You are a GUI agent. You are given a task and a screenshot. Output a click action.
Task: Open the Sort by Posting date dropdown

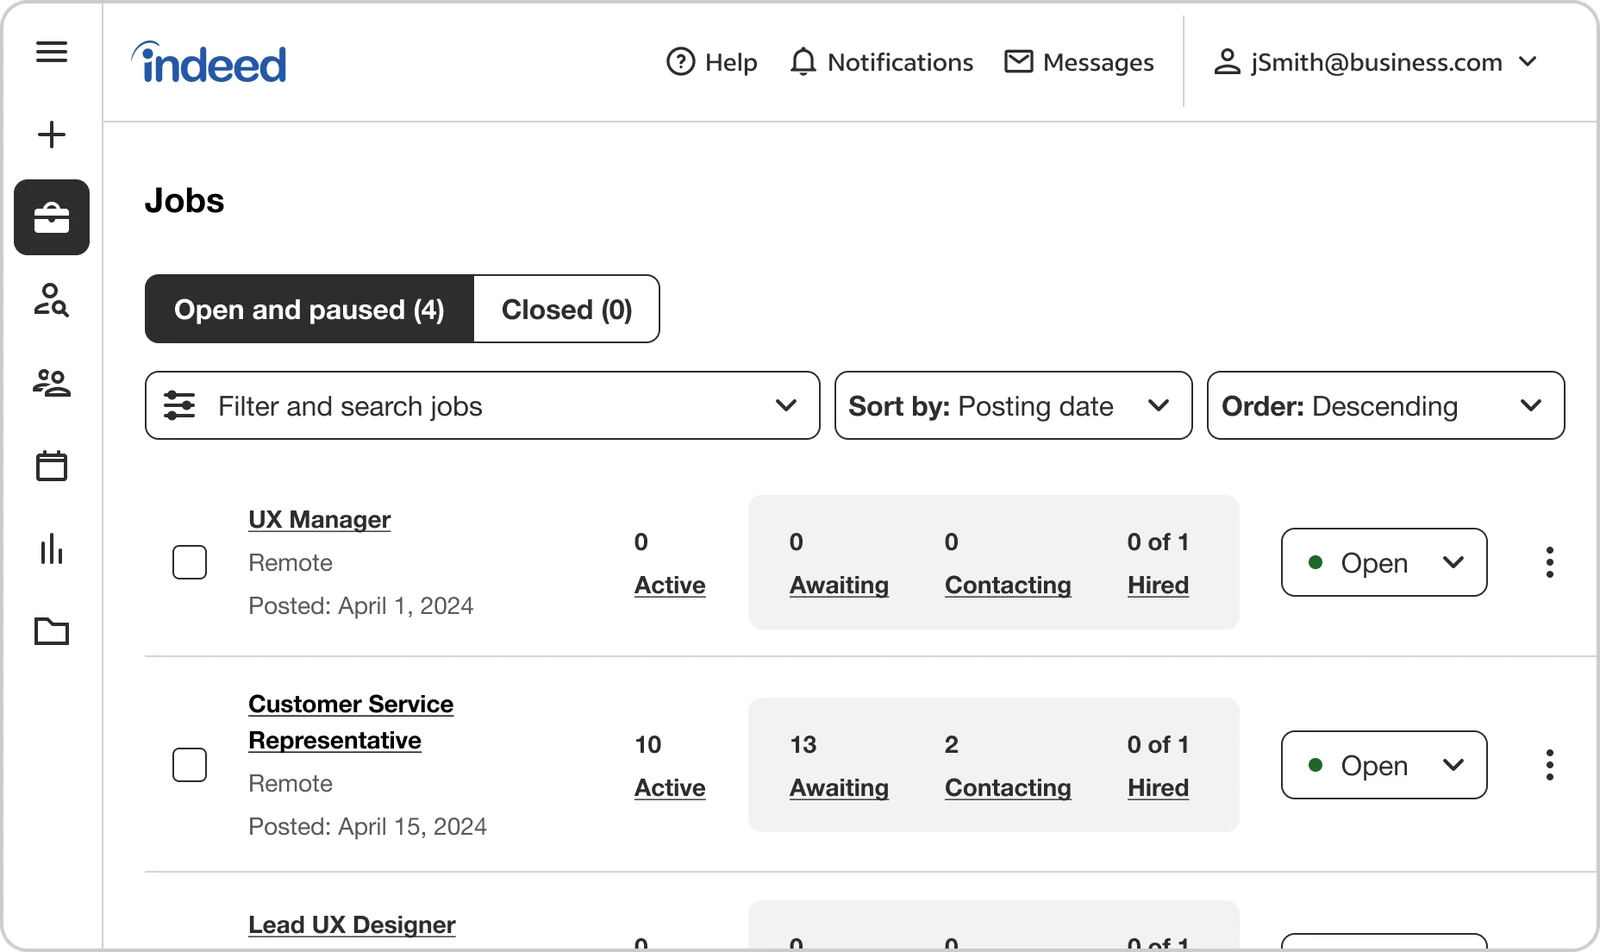point(1013,405)
